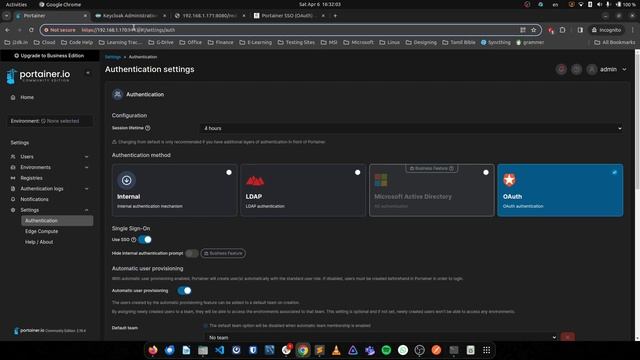Viewport: 640px width, 360px height.
Task: Select the OAuth authentication method checkmark
Action: [614, 172]
